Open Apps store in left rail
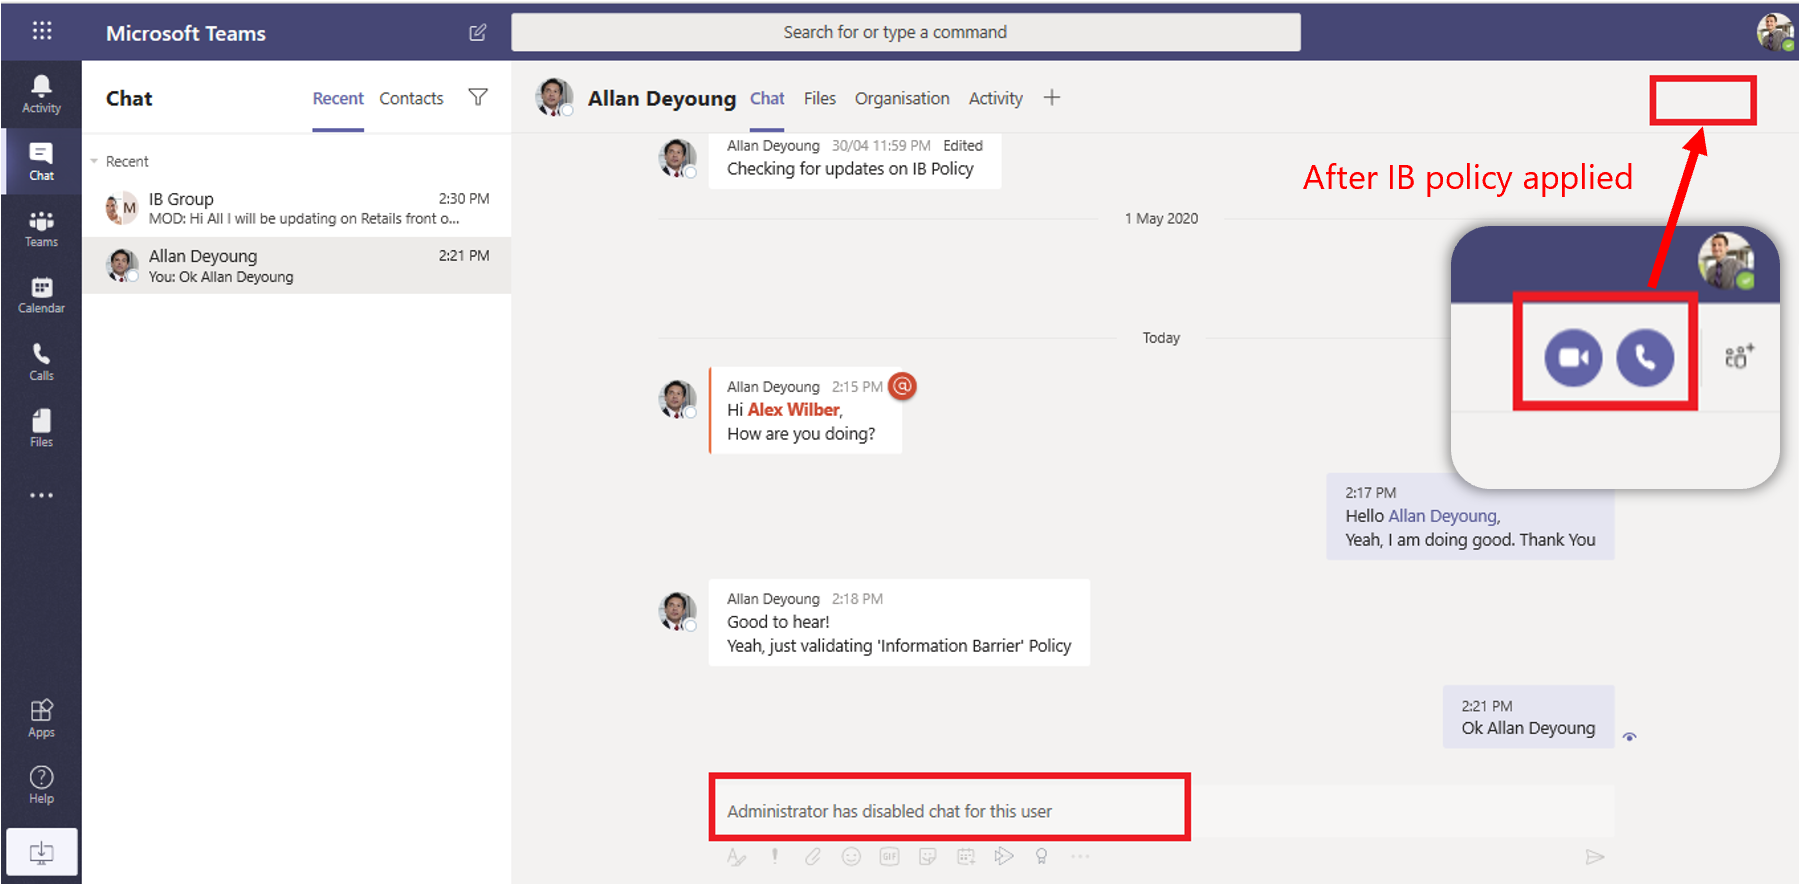Image resolution: width=1799 pixels, height=884 pixels. [41, 718]
